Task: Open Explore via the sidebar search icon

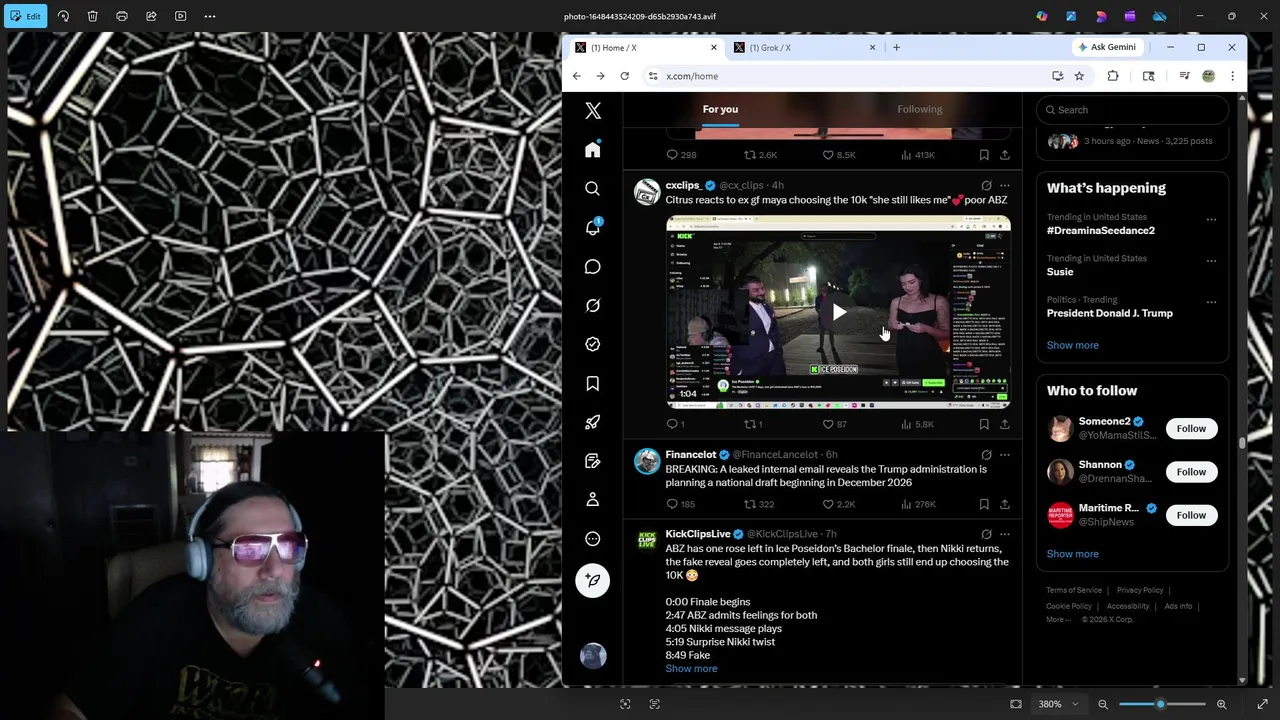Action: tap(593, 188)
